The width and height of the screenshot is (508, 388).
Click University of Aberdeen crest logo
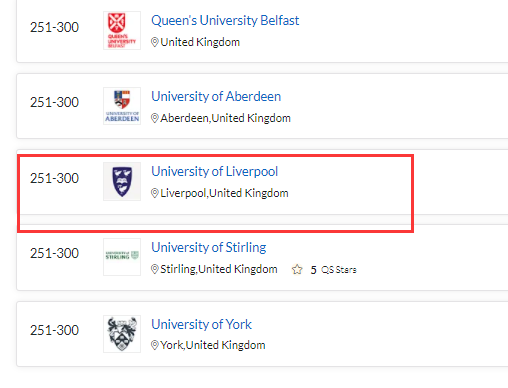click(x=122, y=106)
